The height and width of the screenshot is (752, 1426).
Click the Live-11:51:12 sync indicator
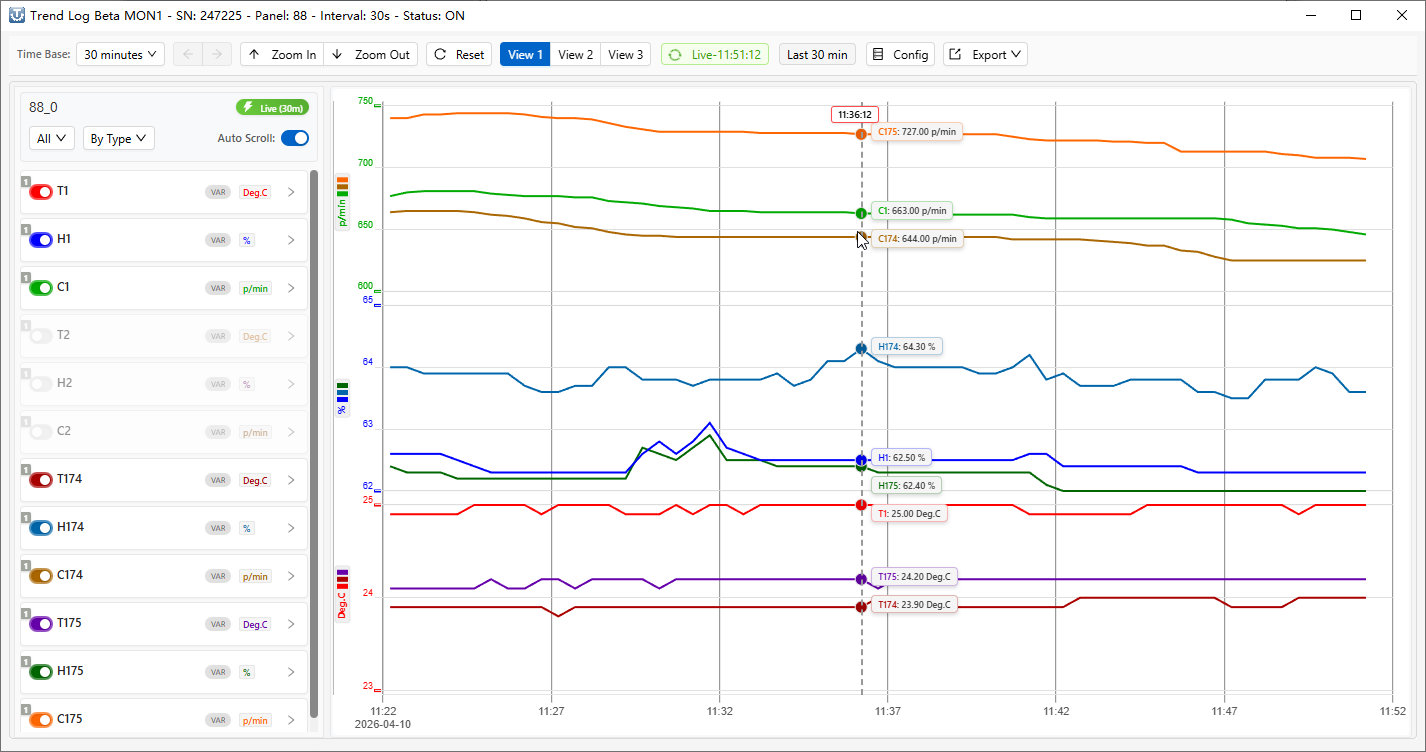[715, 55]
